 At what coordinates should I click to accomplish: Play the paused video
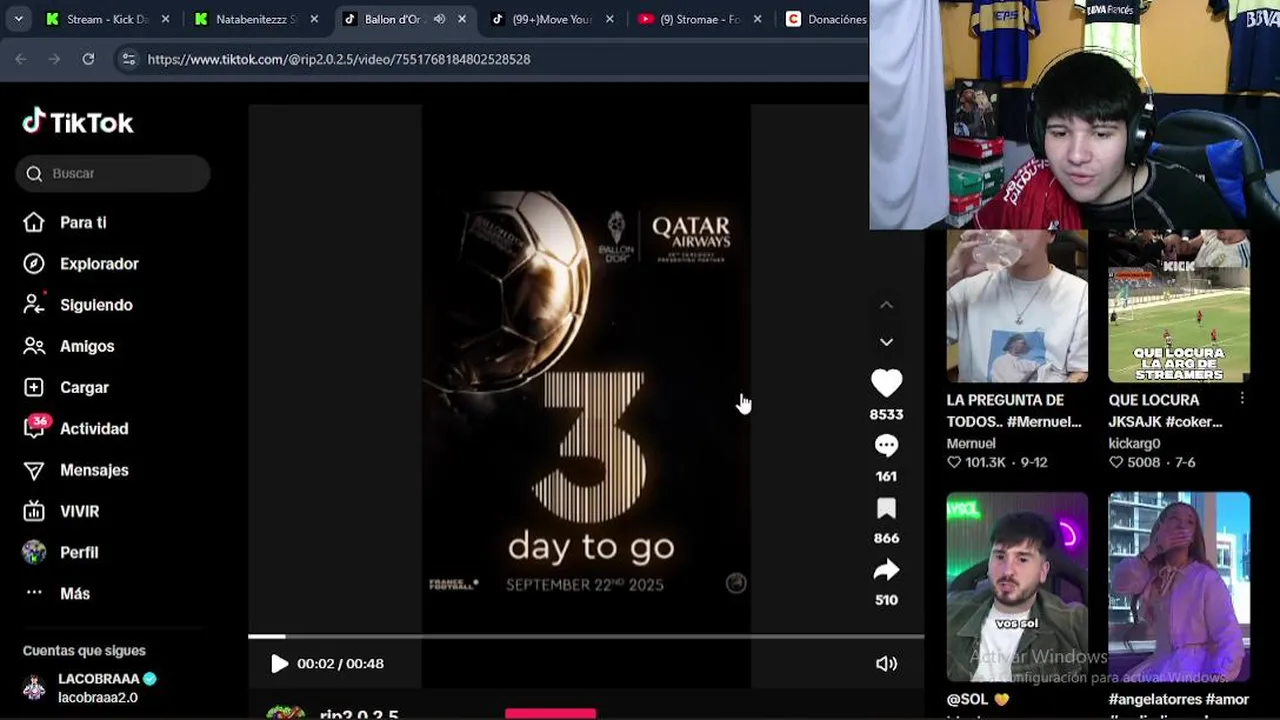coord(279,663)
